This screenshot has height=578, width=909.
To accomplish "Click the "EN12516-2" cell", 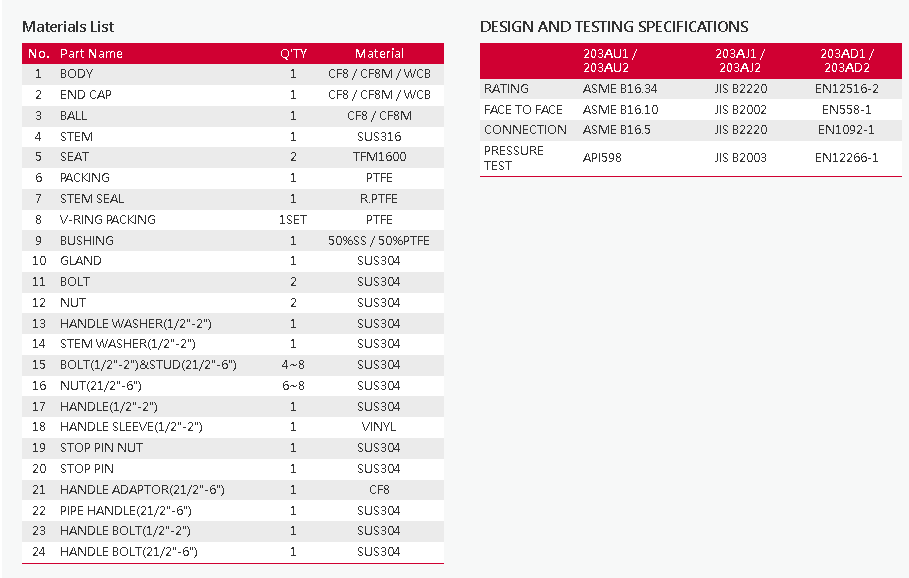I will (x=847, y=89).
